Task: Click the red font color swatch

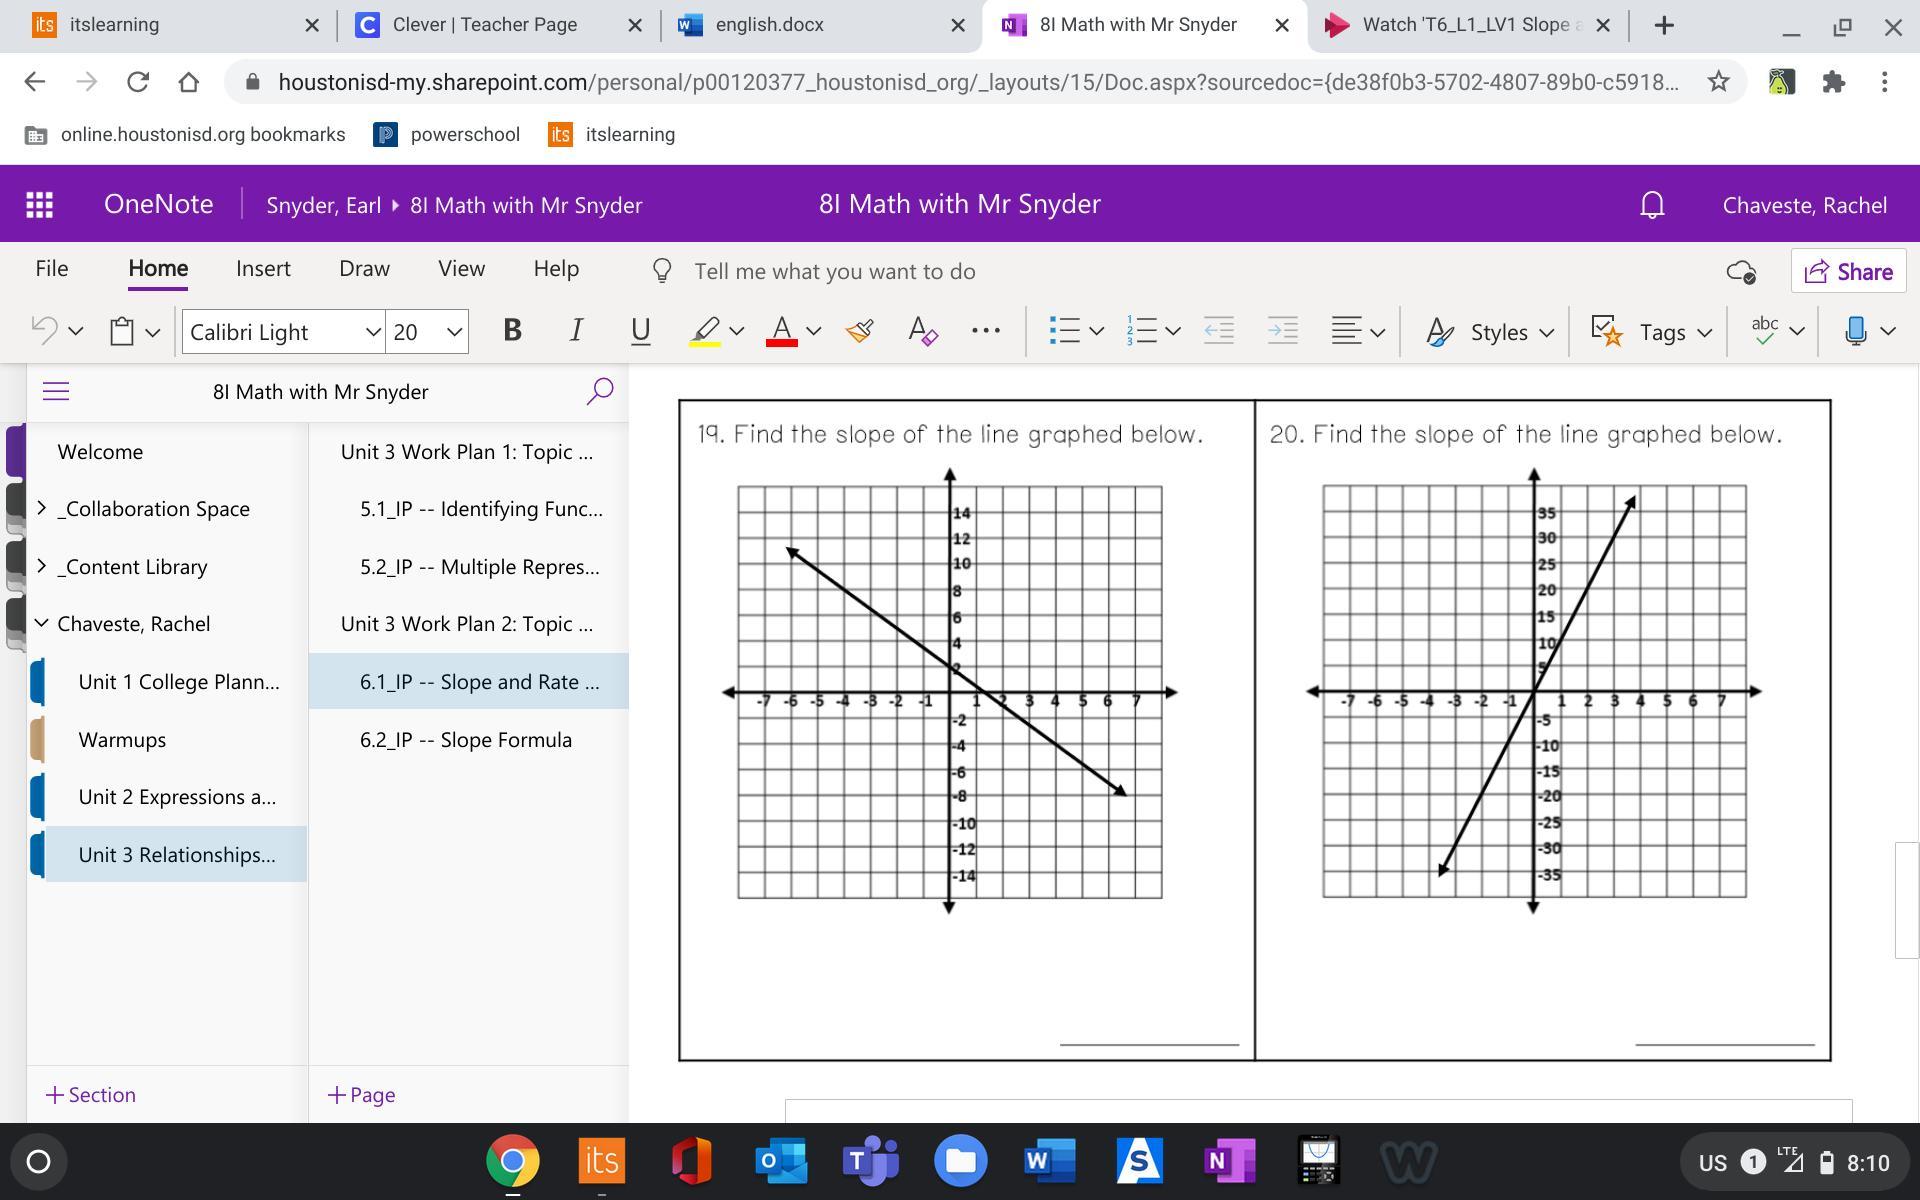Action: pos(781,331)
